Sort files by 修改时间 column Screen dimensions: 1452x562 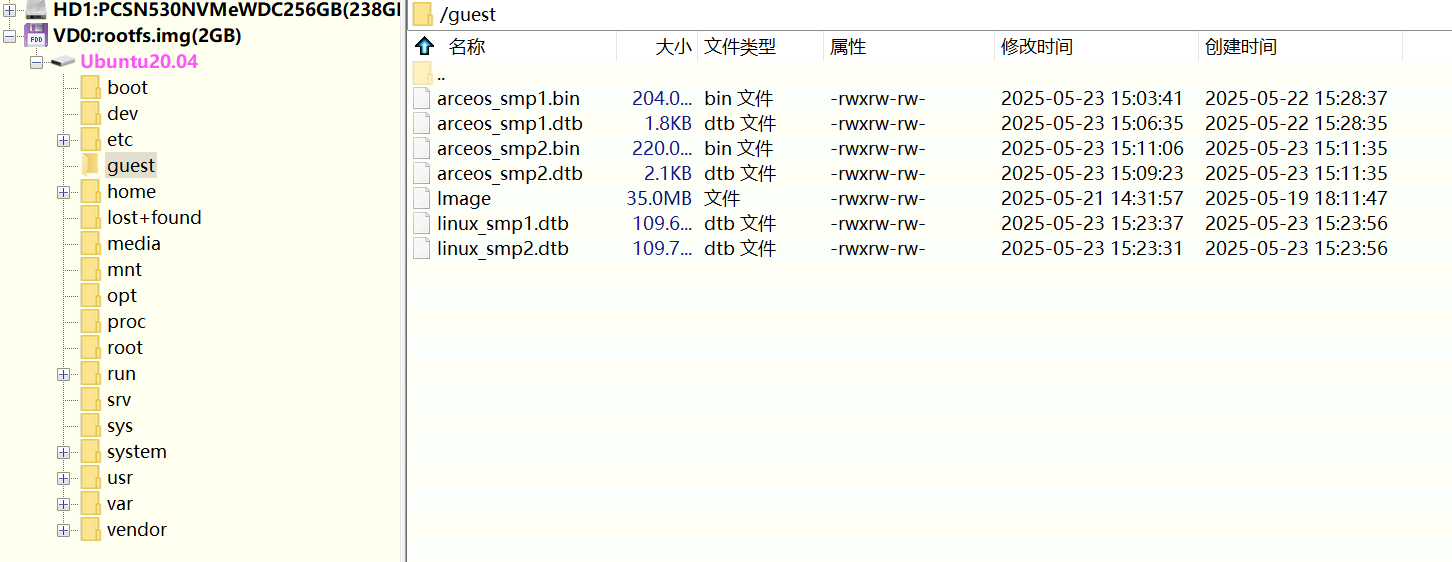tap(1037, 47)
